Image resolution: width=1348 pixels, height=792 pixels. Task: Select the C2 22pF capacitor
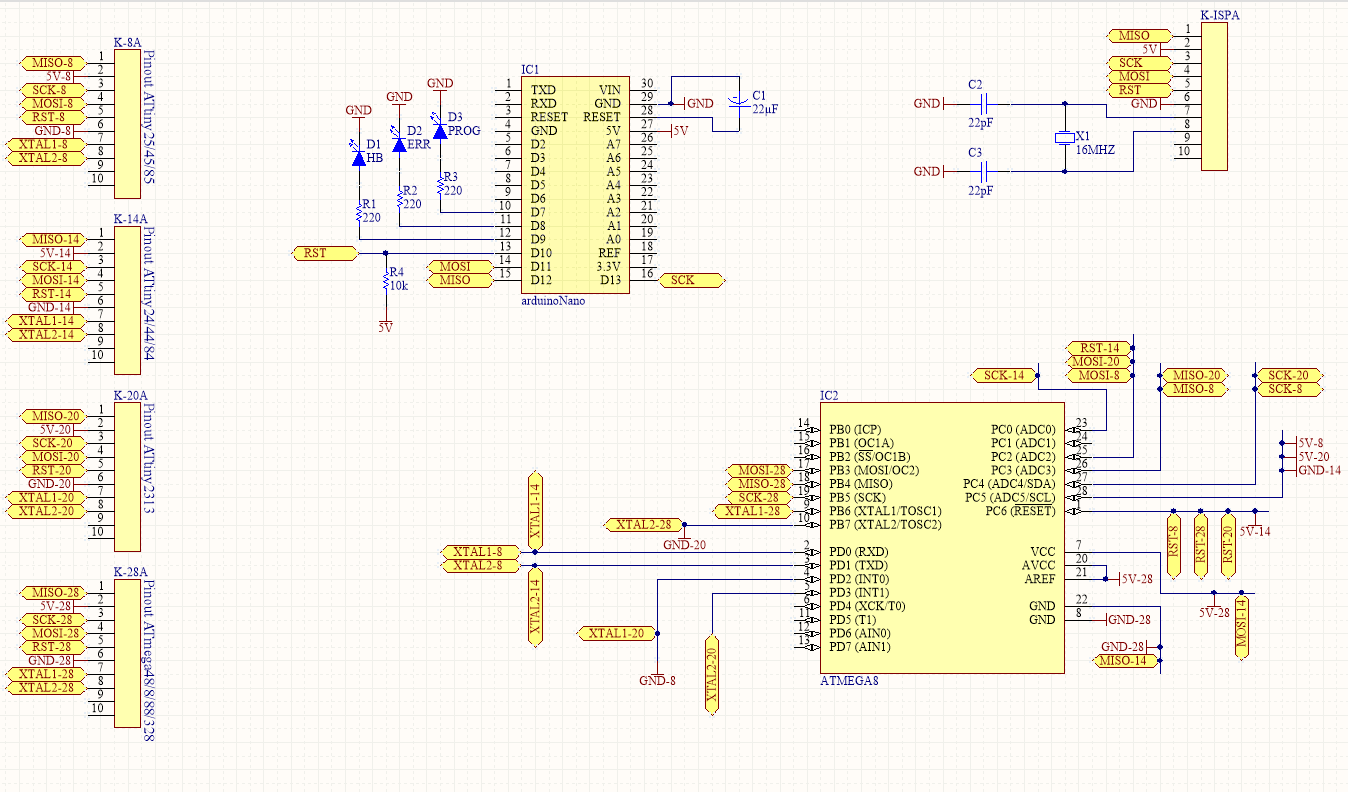pos(984,103)
